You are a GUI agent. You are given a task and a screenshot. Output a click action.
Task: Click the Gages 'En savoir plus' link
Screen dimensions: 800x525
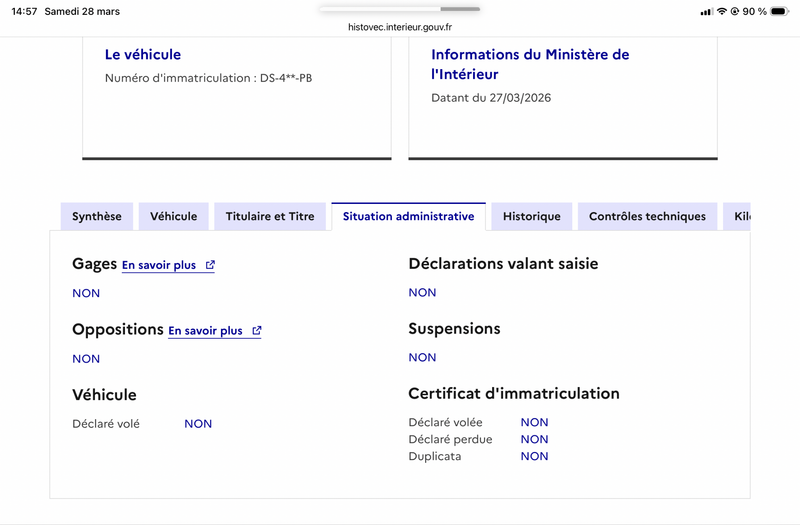coord(159,265)
